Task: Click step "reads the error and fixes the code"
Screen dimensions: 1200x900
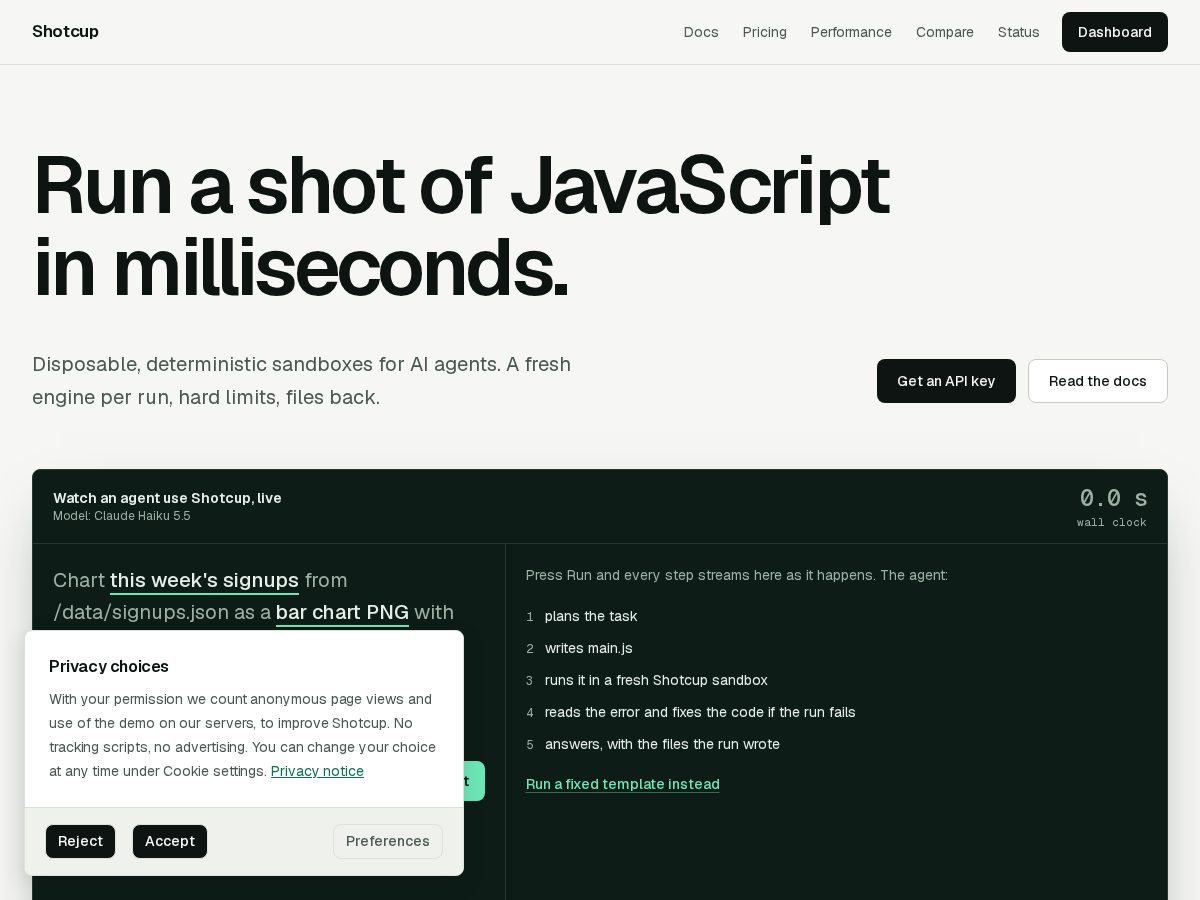Action: [x=700, y=712]
